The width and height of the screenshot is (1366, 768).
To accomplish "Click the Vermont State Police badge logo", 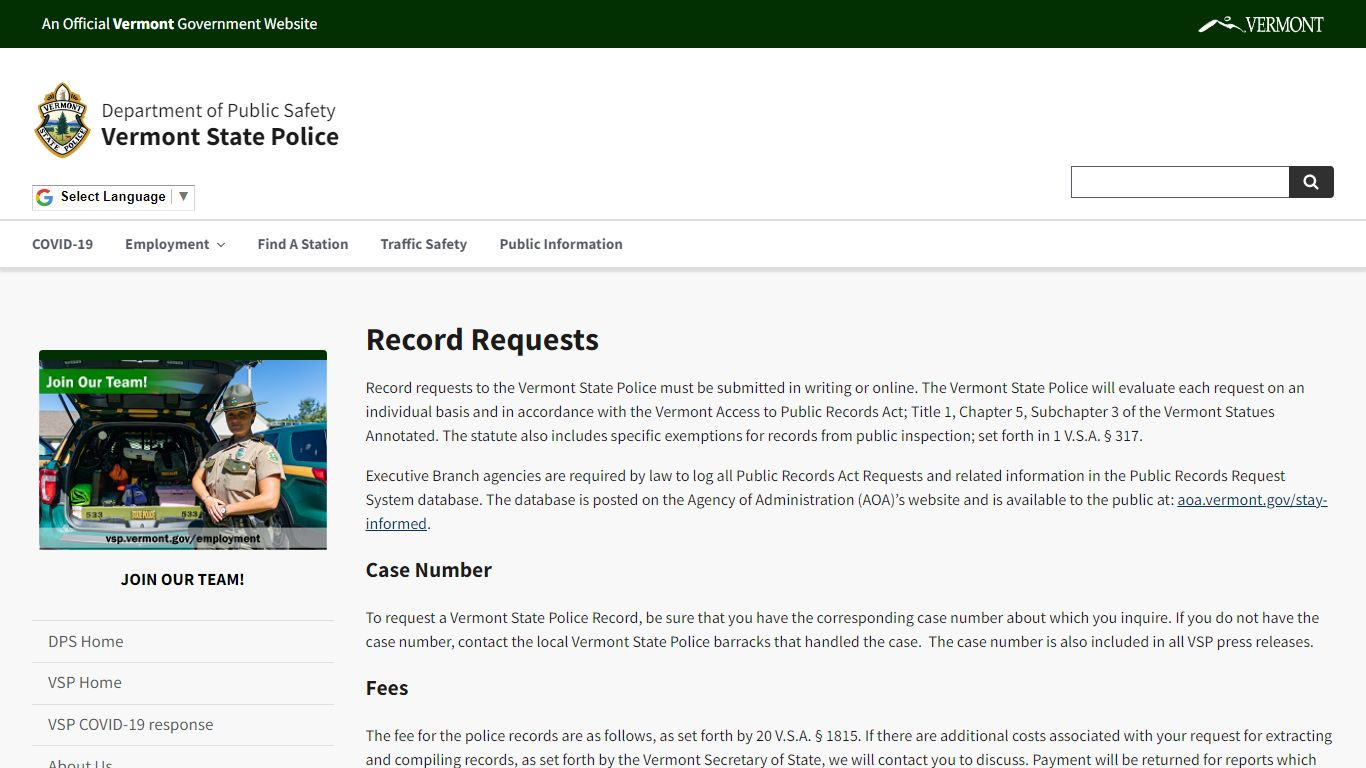I will pos(63,120).
